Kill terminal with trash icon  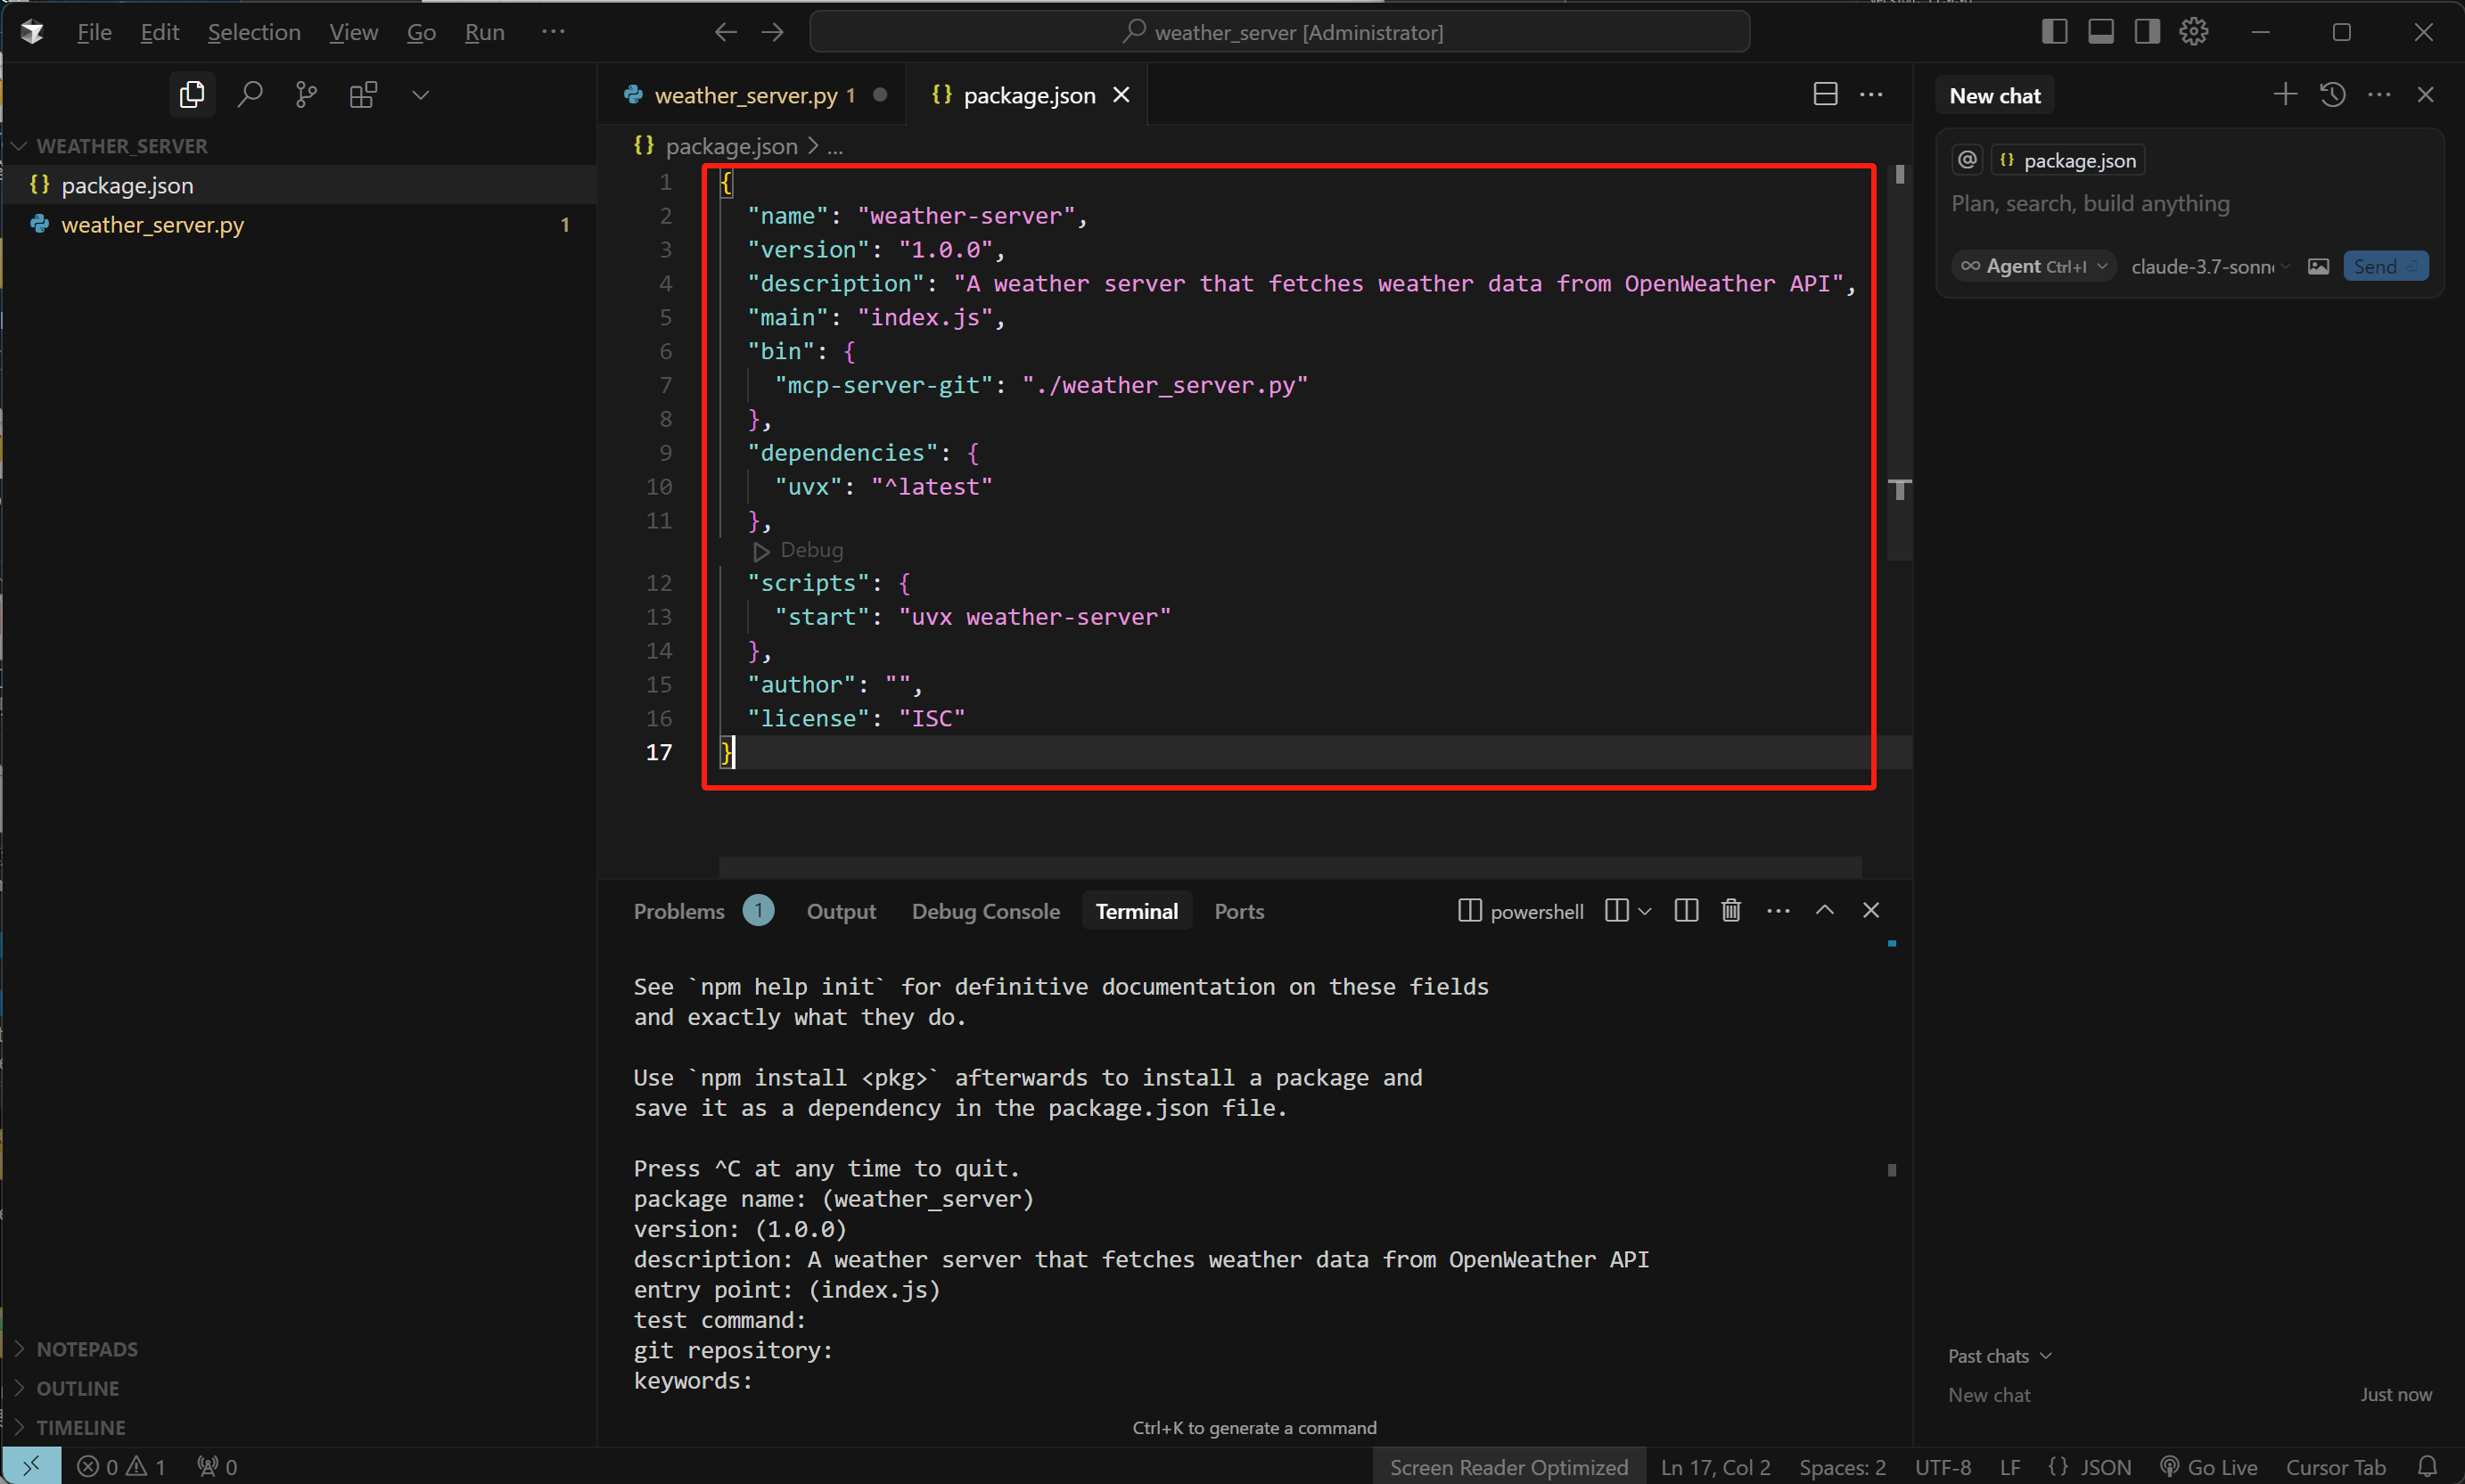pyautogui.click(x=1731, y=910)
